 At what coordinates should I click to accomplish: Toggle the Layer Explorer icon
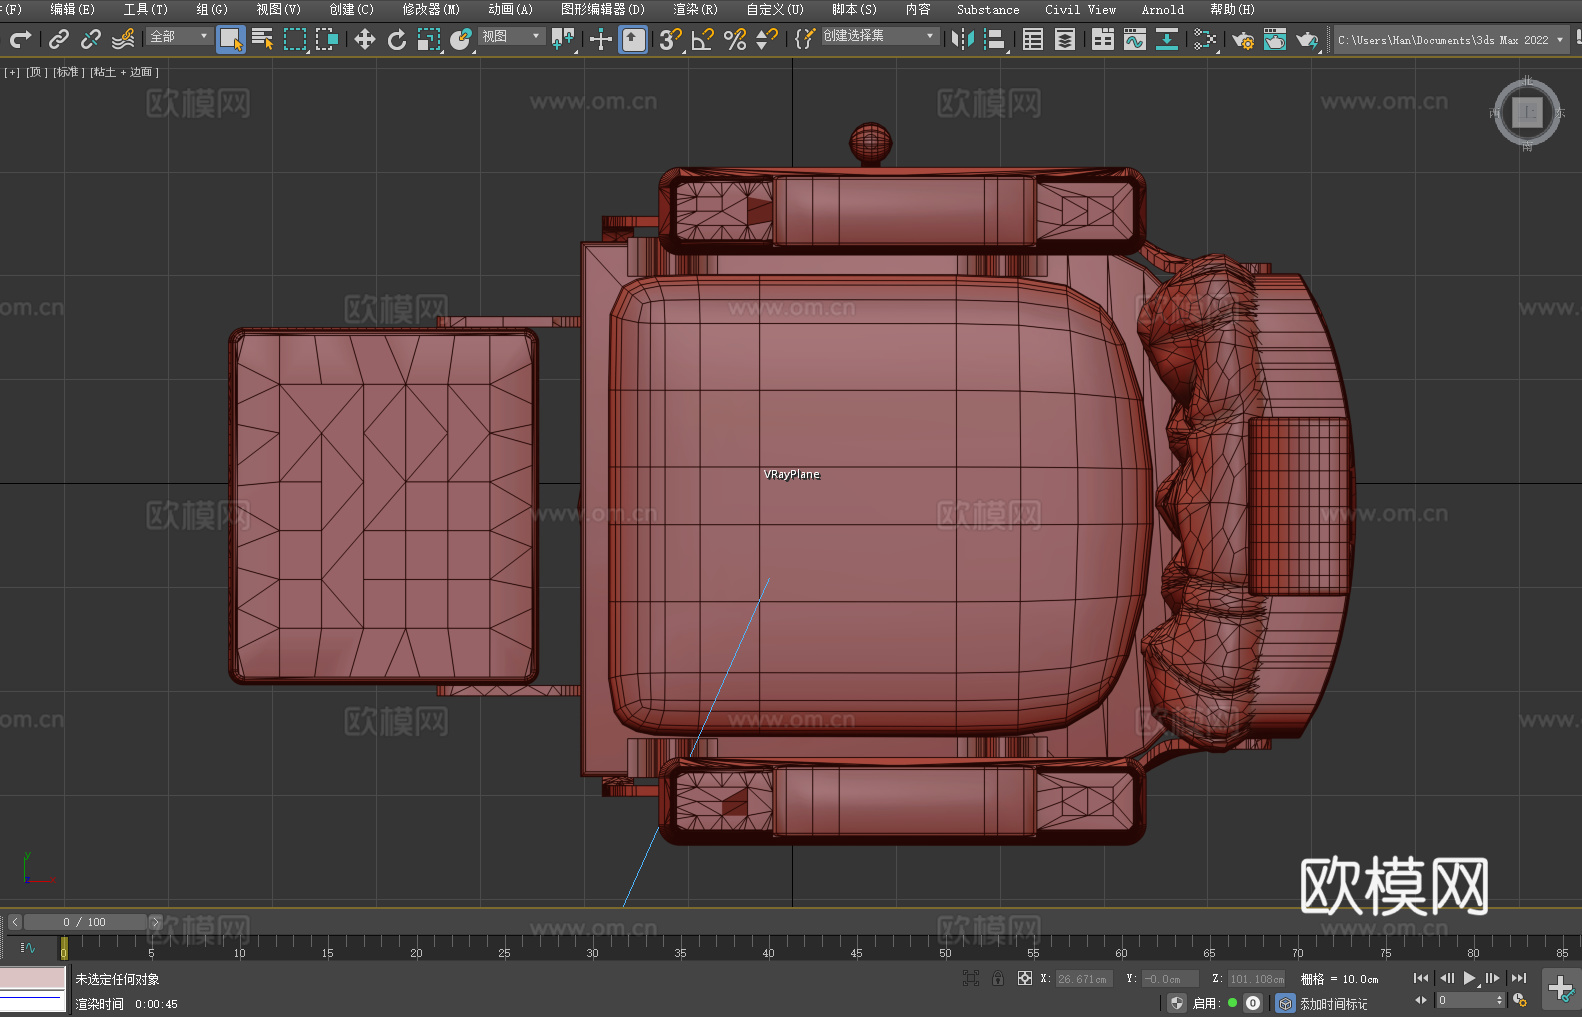coord(1065,39)
